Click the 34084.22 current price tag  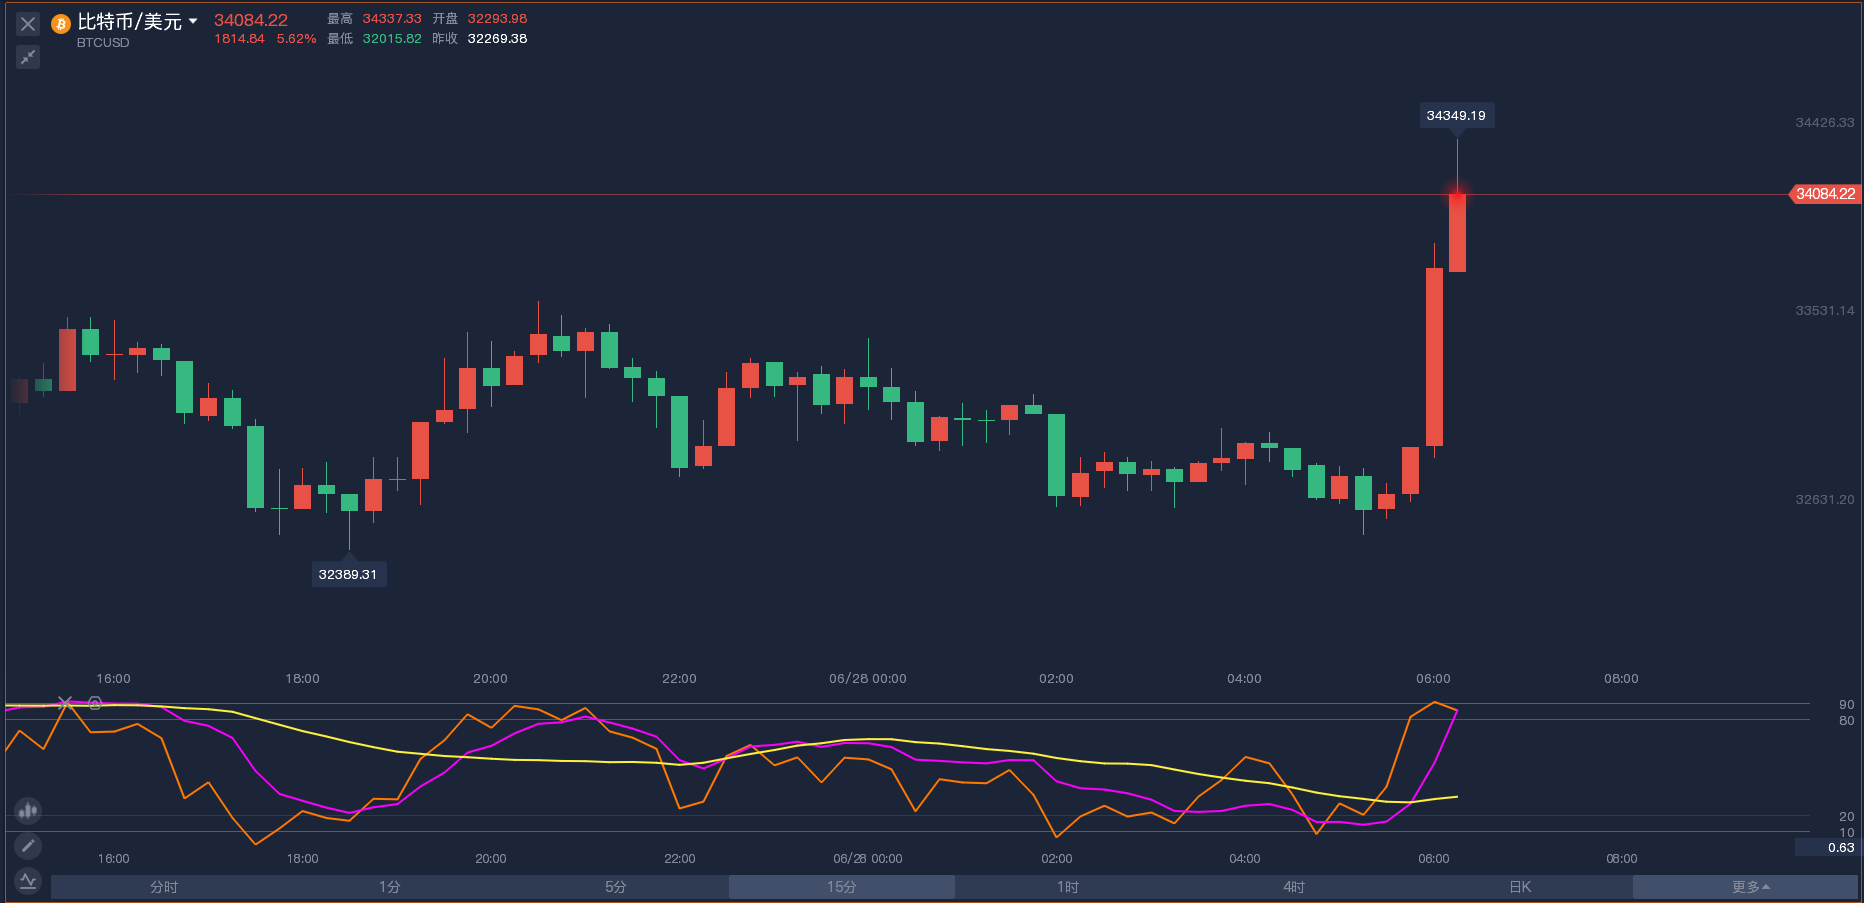(x=1825, y=194)
